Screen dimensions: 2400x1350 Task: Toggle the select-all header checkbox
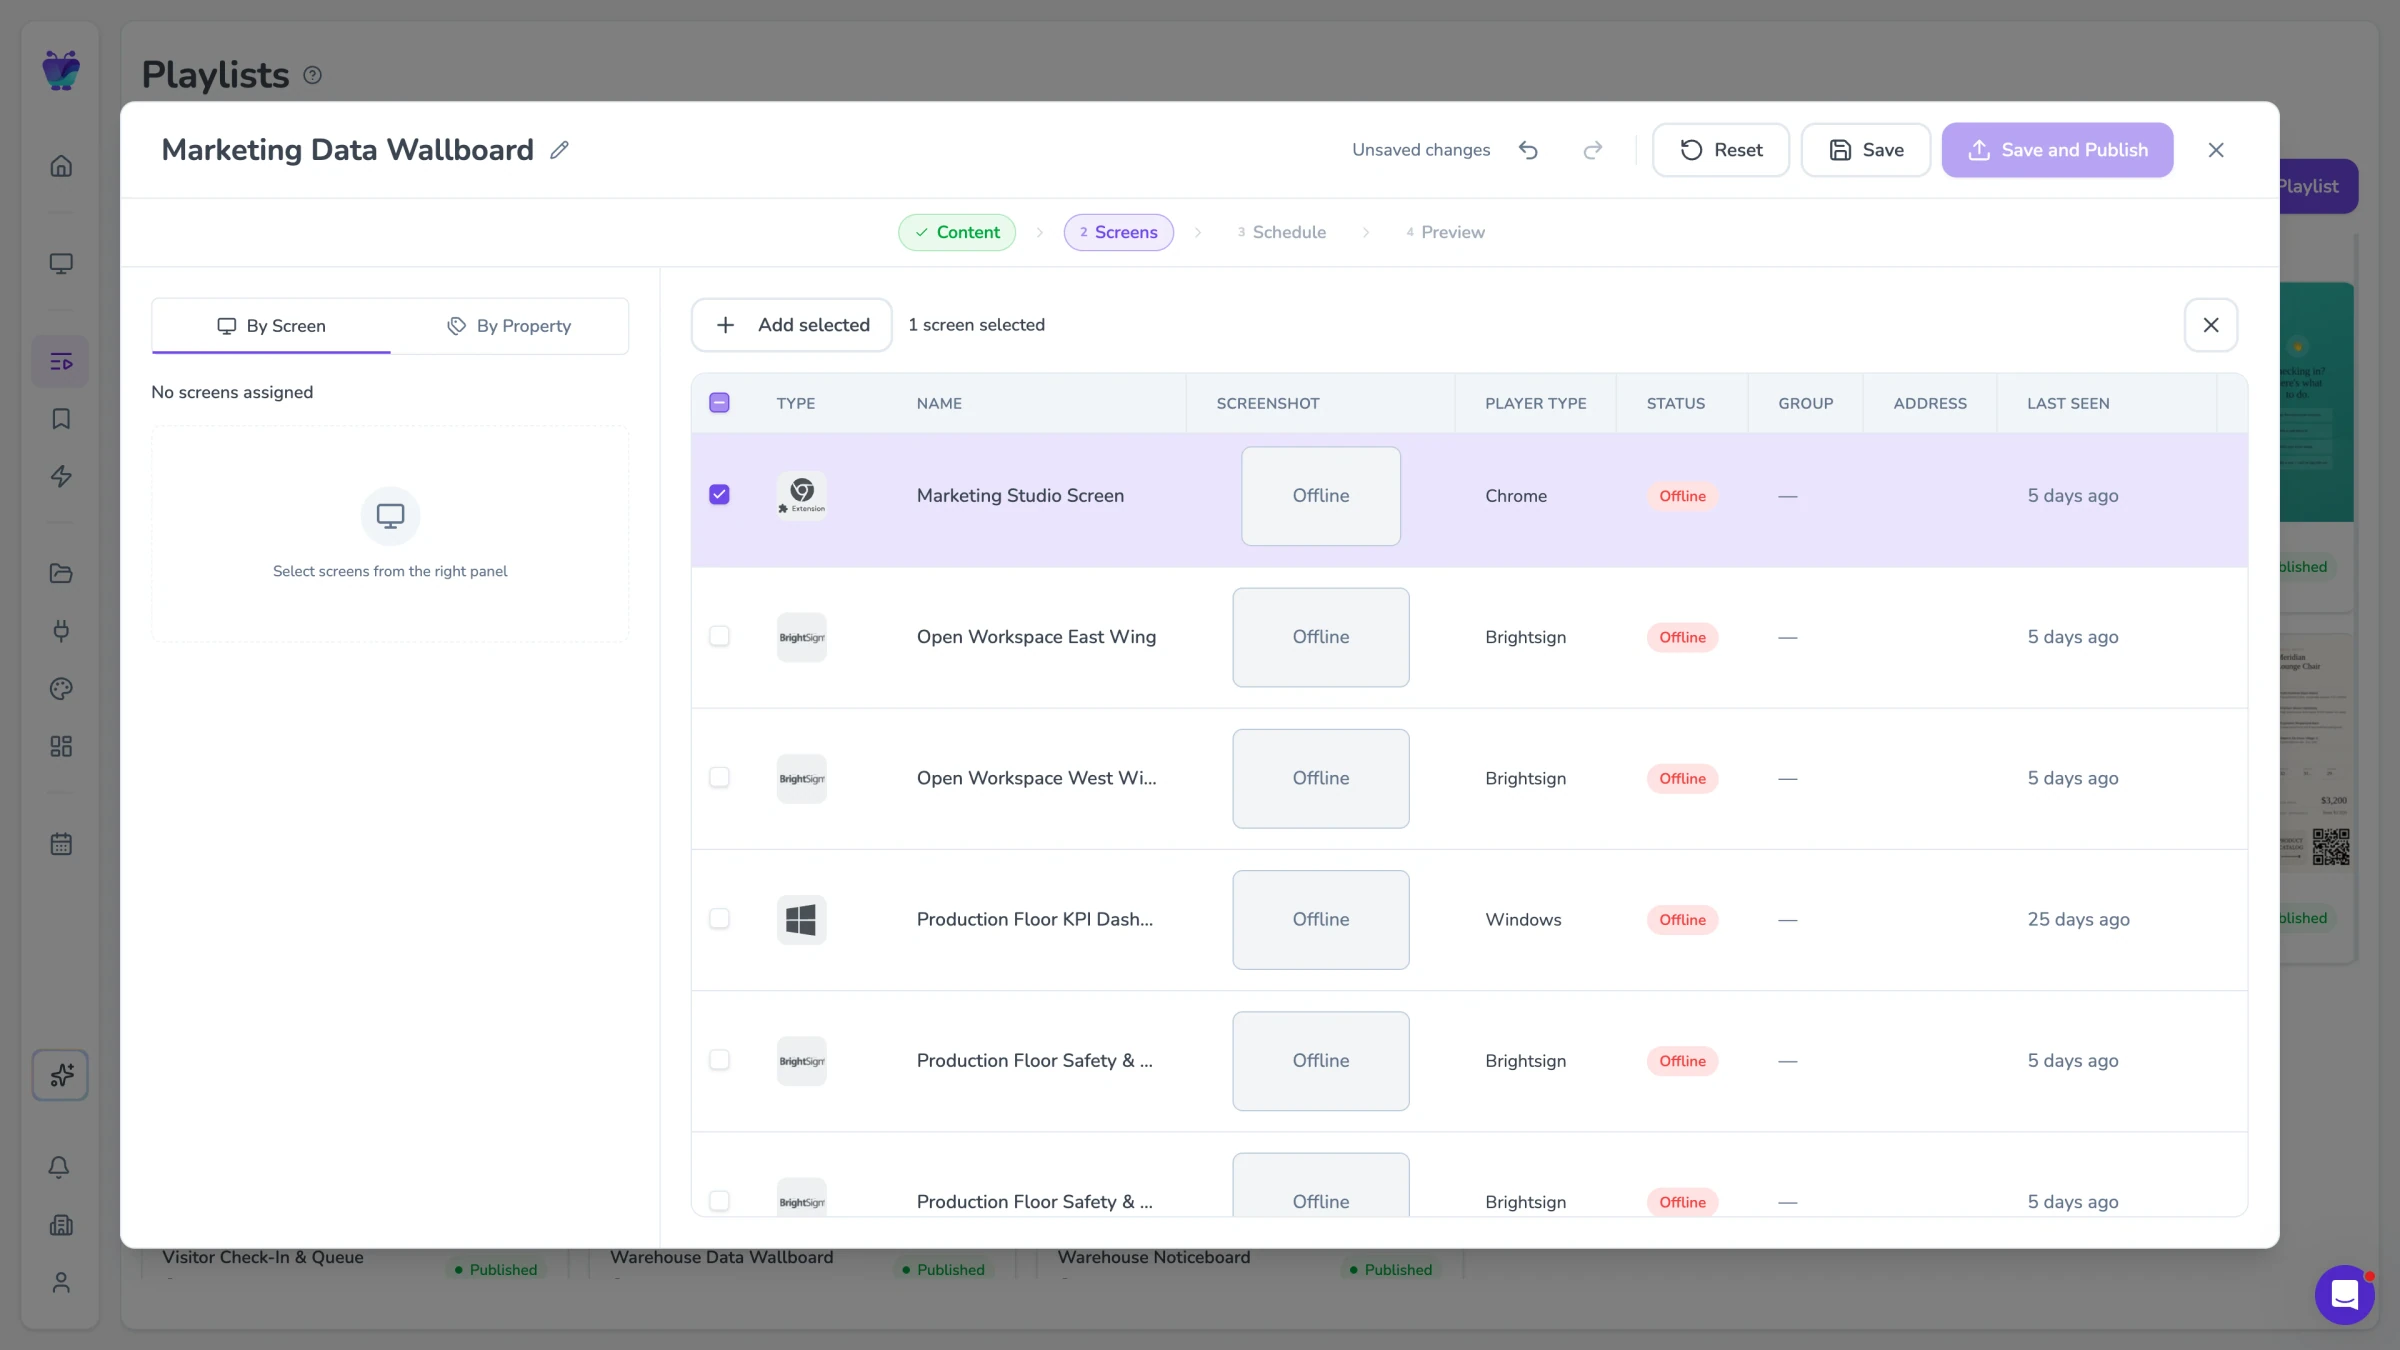[719, 403]
